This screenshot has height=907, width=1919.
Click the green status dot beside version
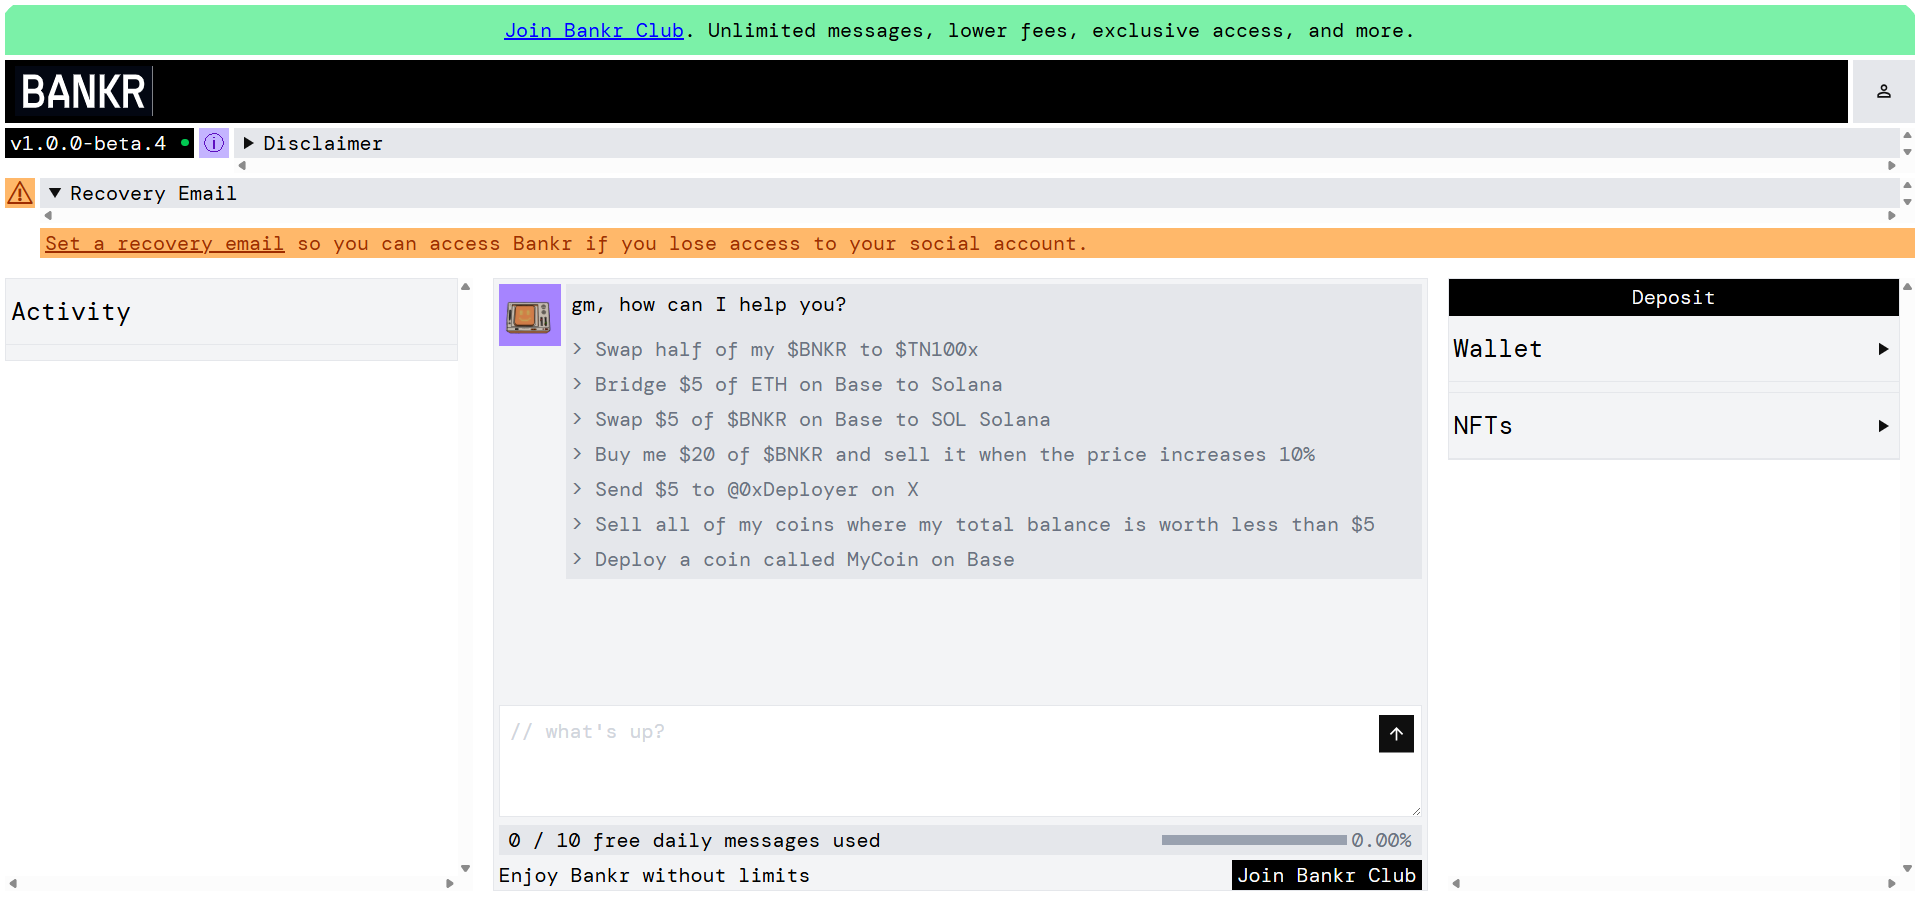185,143
